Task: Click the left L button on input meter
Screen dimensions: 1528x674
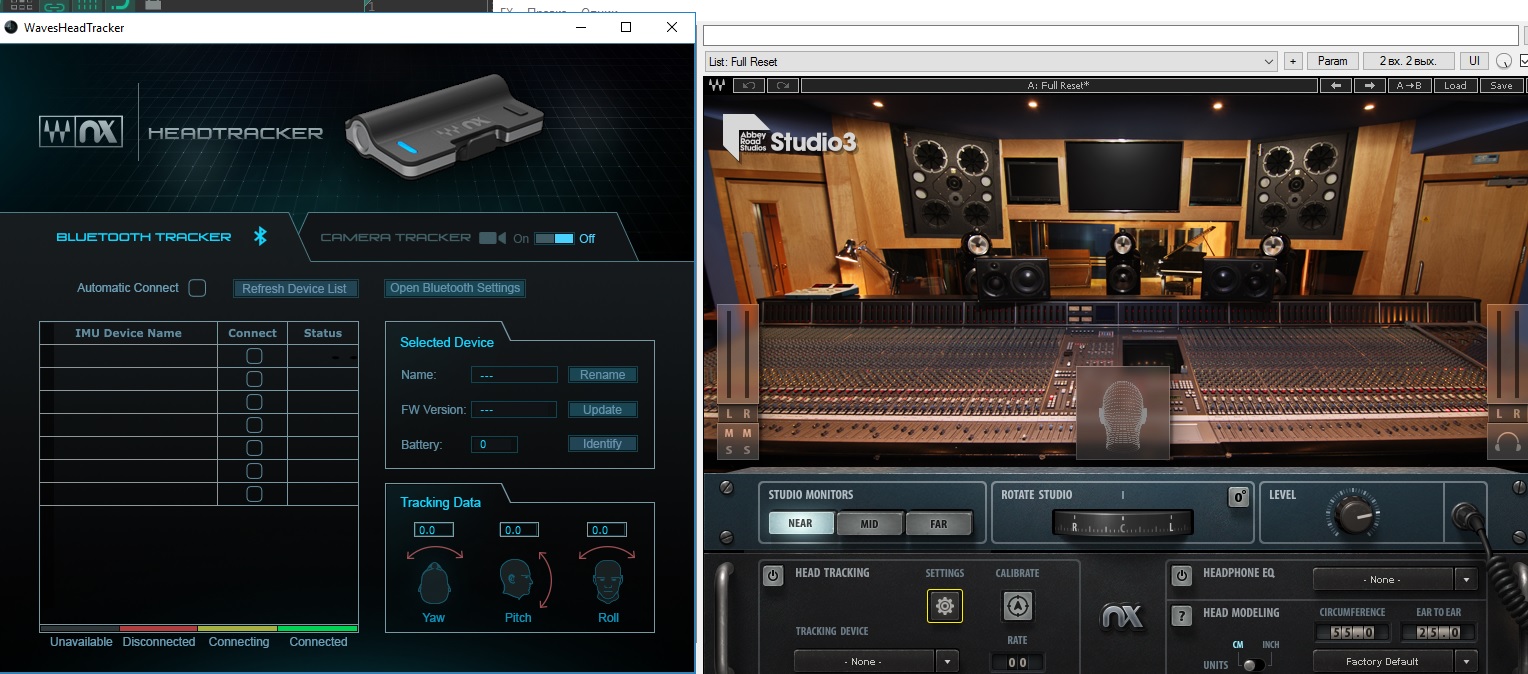Action: coord(729,414)
